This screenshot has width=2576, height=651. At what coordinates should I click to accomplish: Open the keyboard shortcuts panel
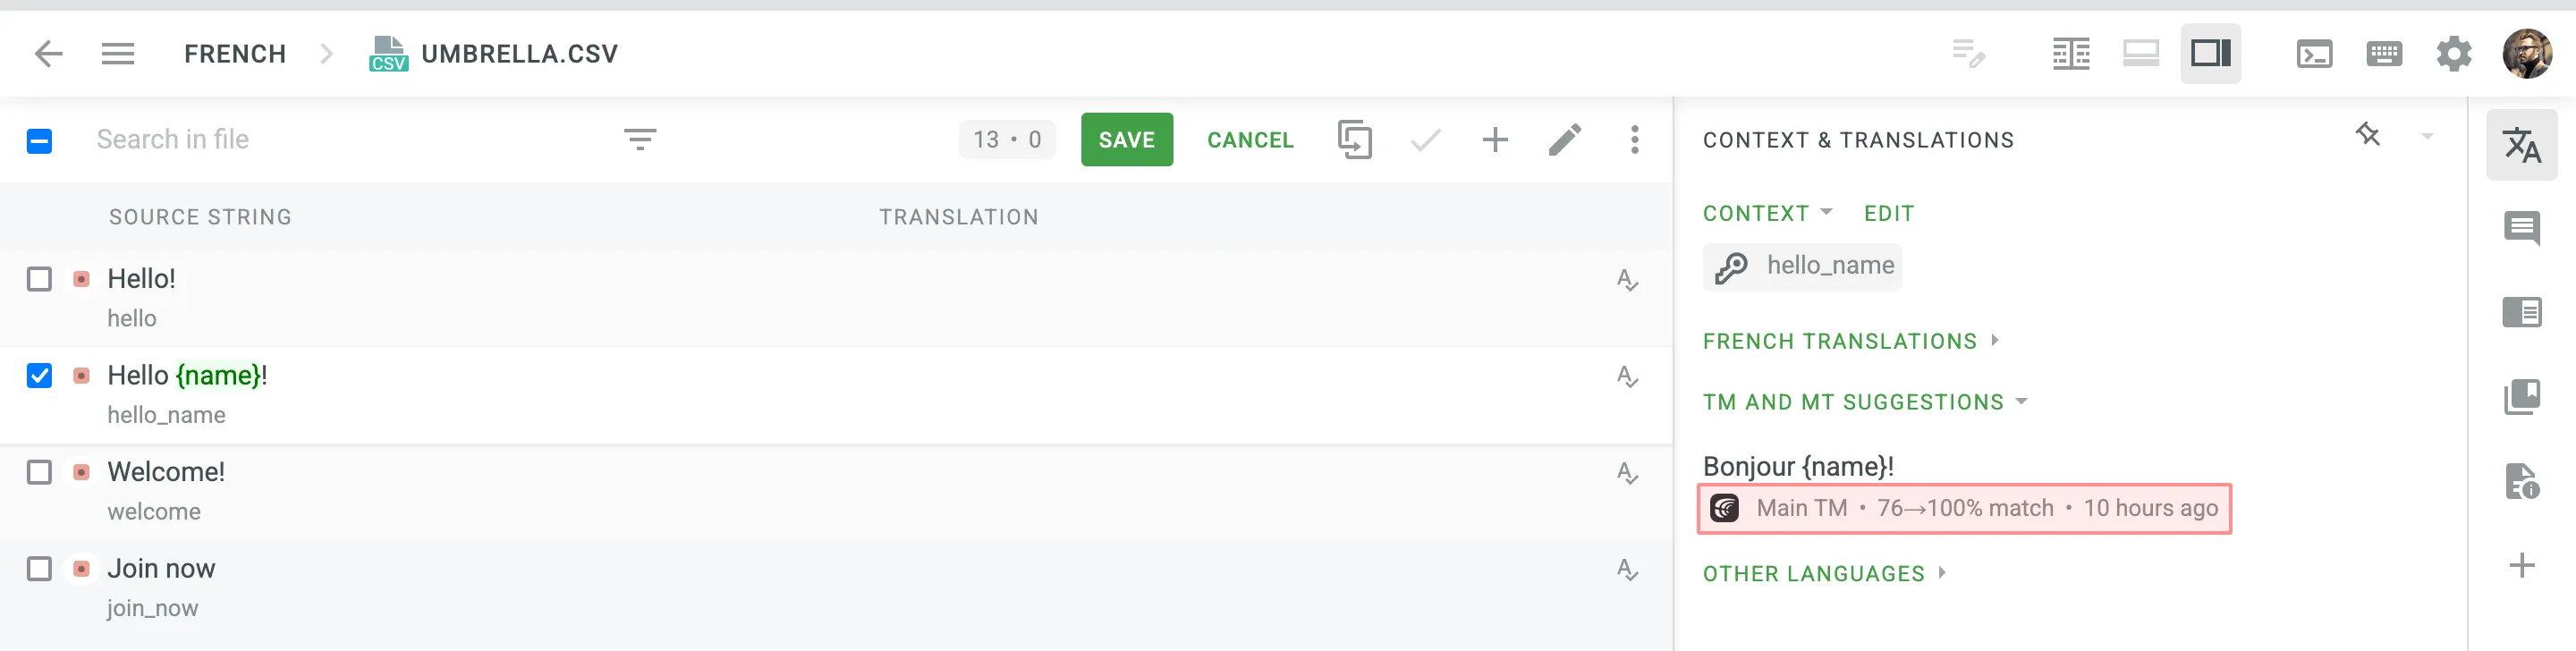point(2385,54)
